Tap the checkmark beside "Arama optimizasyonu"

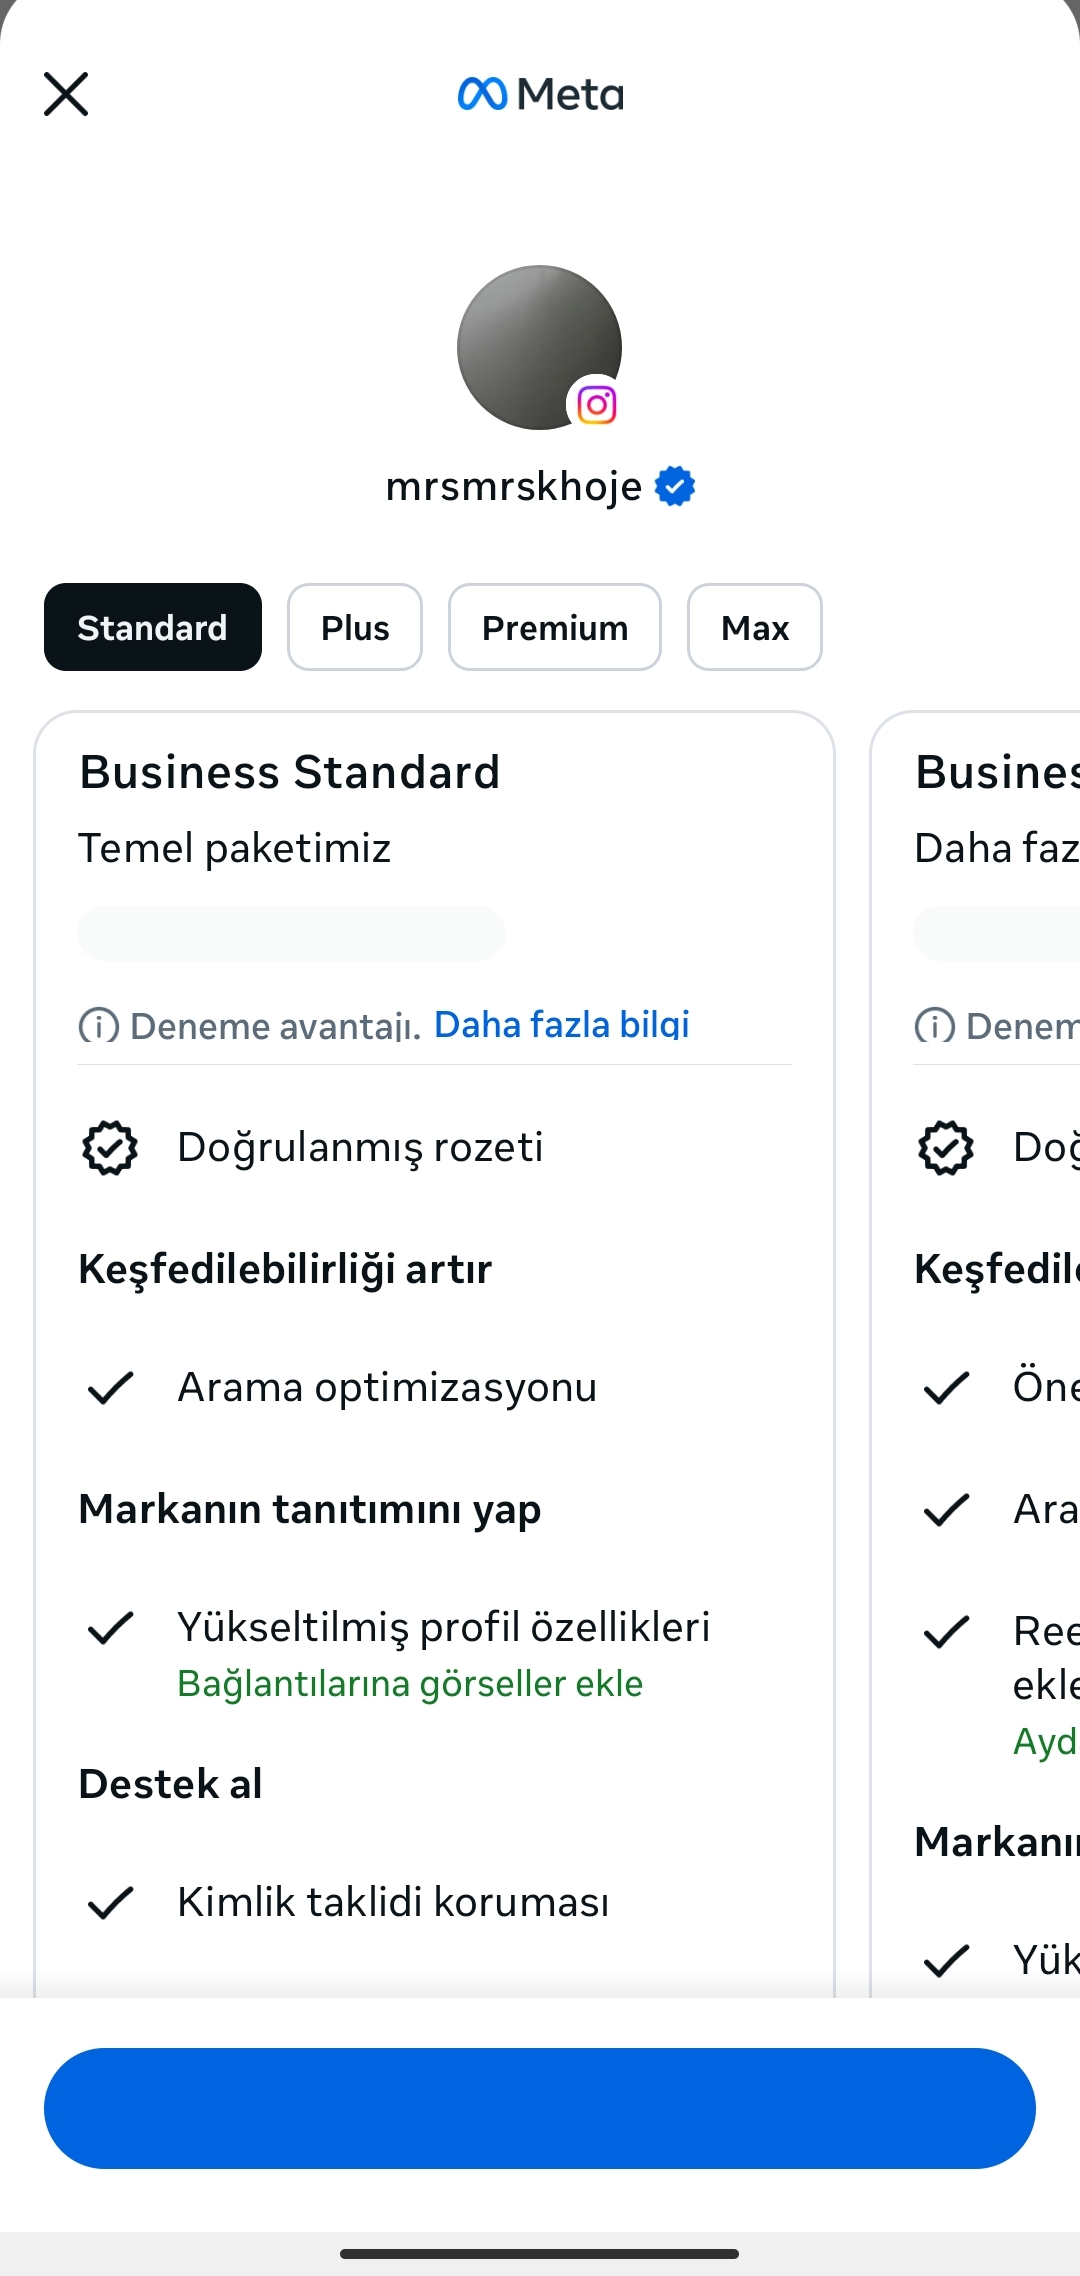(110, 1387)
